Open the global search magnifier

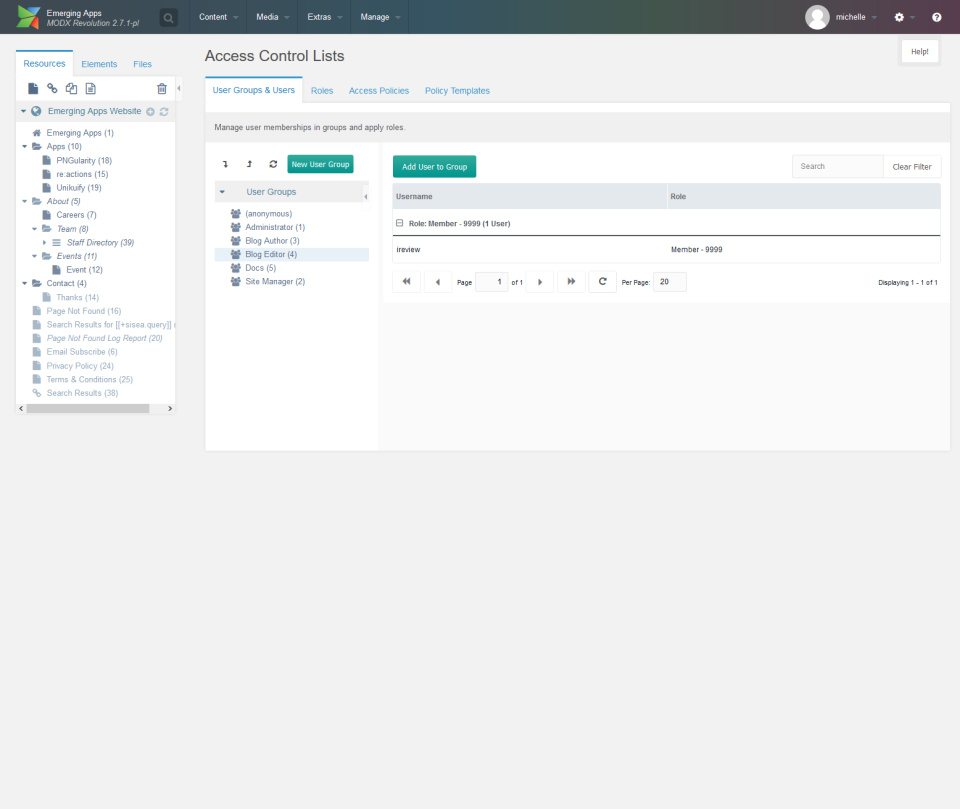pyautogui.click(x=168, y=17)
